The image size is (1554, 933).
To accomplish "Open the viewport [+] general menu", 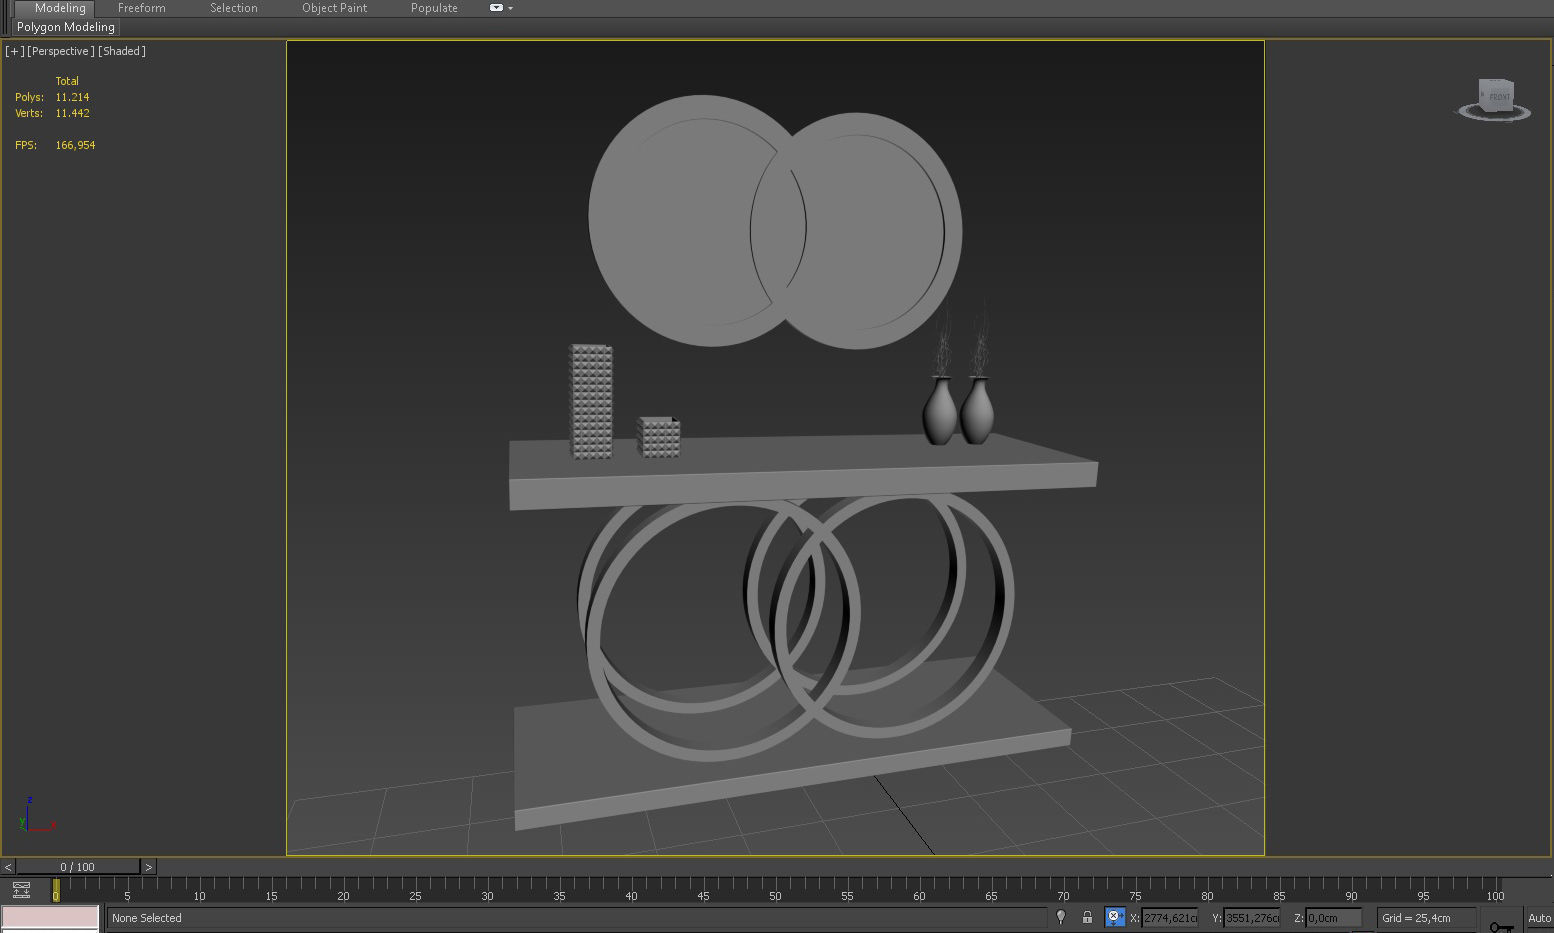I will point(14,51).
